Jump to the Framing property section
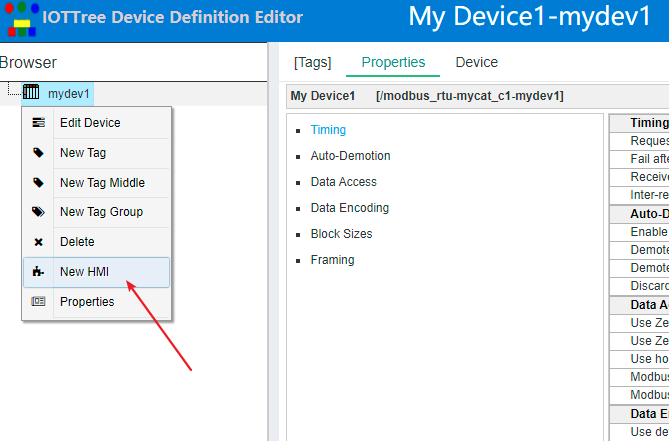The height and width of the screenshot is (441, 669). pyautogui.click(x=332, y=260)
